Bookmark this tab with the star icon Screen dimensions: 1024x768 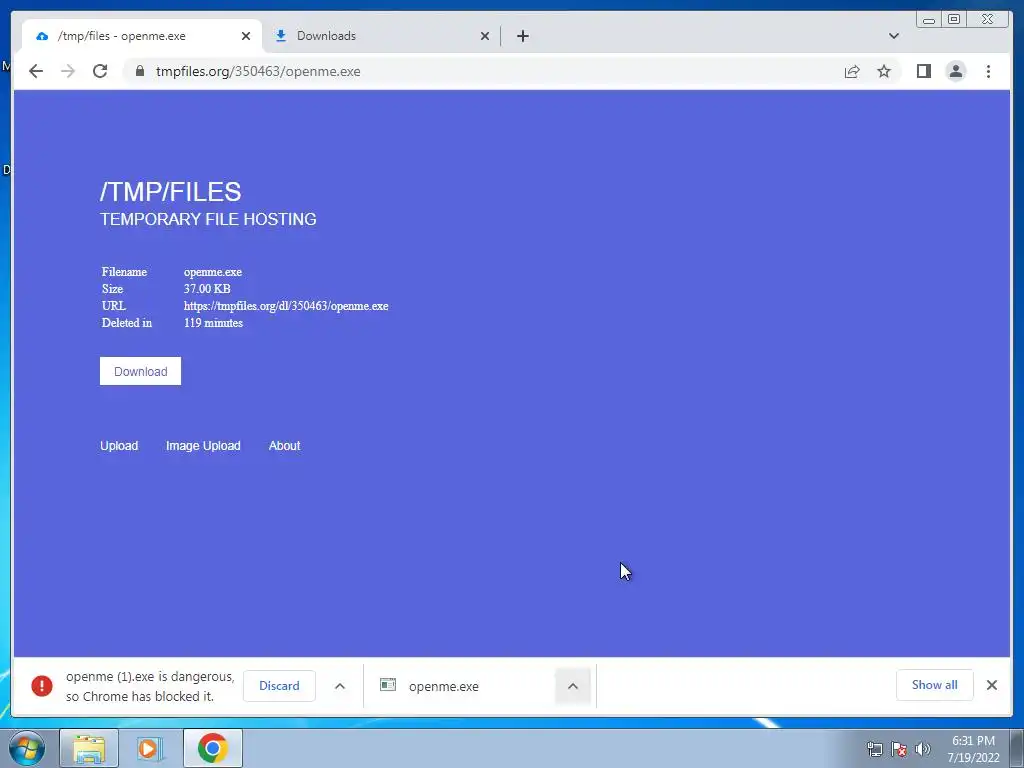(884, 71)
